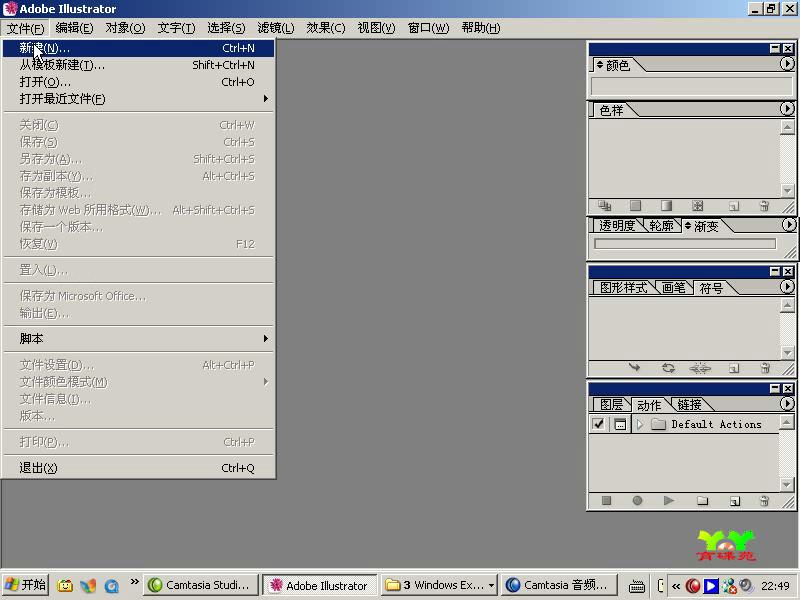The height and width of the screenshot is (600, 800).
Task: Click New Swatch icon in 色样 panel
Action: coord(734,206)
